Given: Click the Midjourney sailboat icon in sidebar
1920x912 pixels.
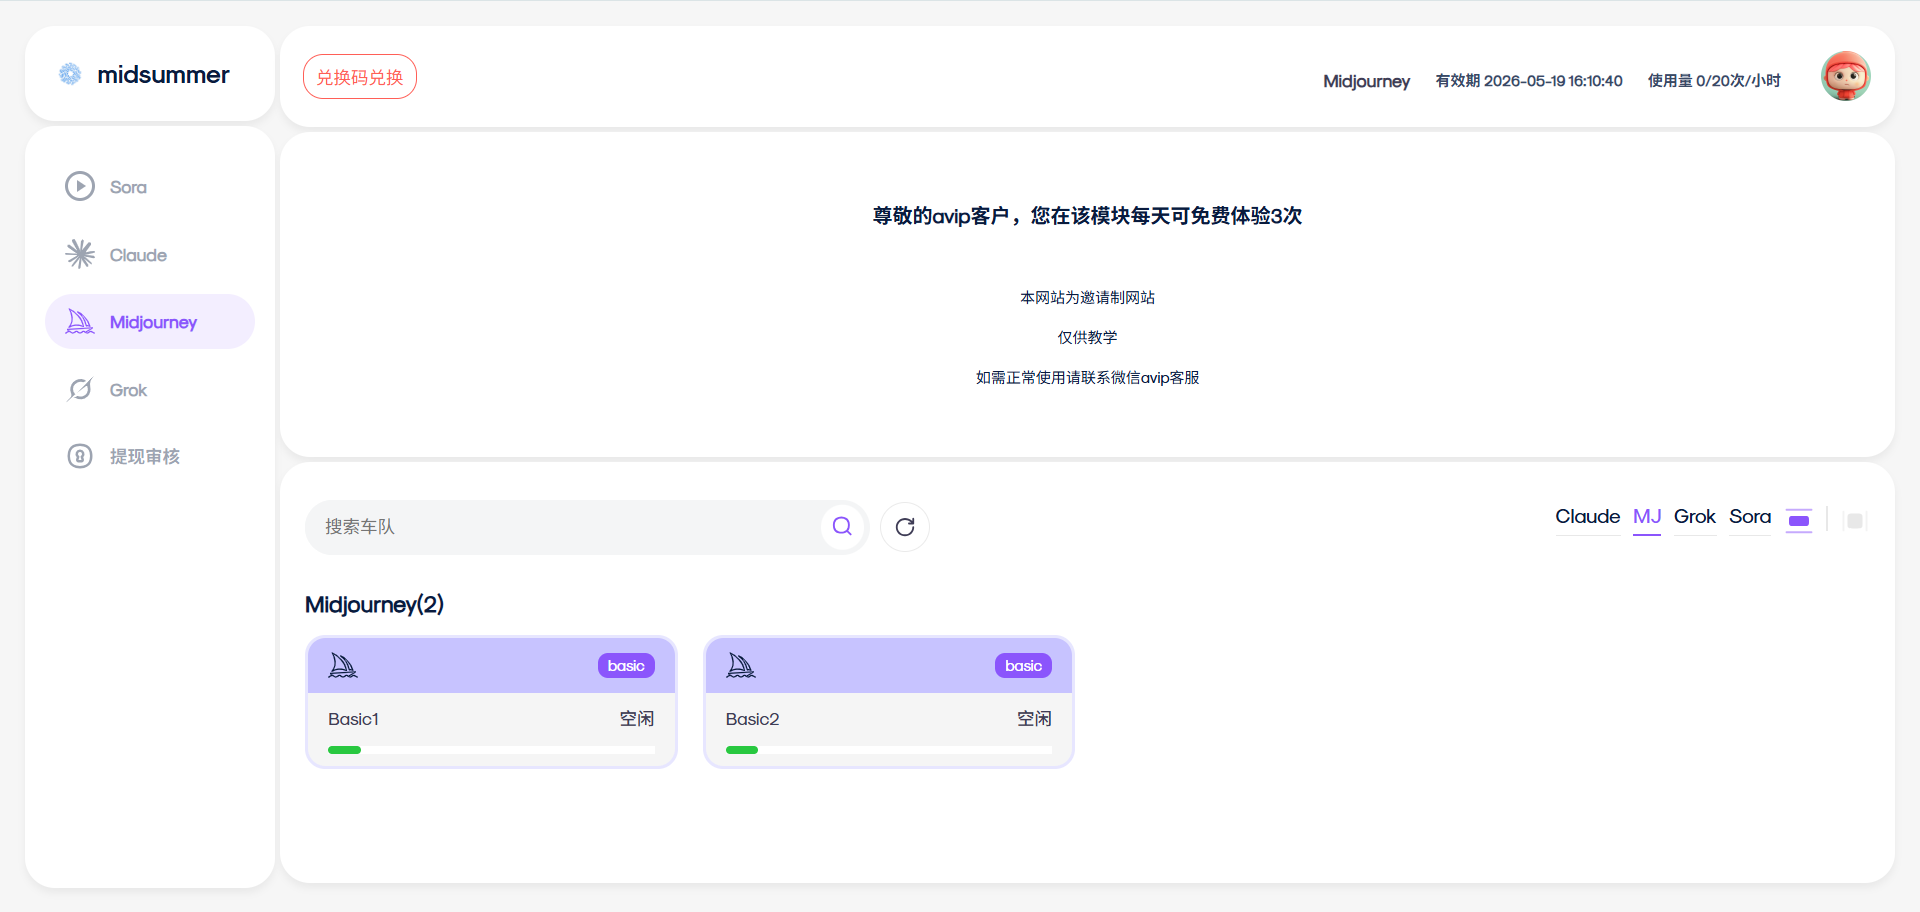Looking at the screenshot, I should click(x=80, y=322).
